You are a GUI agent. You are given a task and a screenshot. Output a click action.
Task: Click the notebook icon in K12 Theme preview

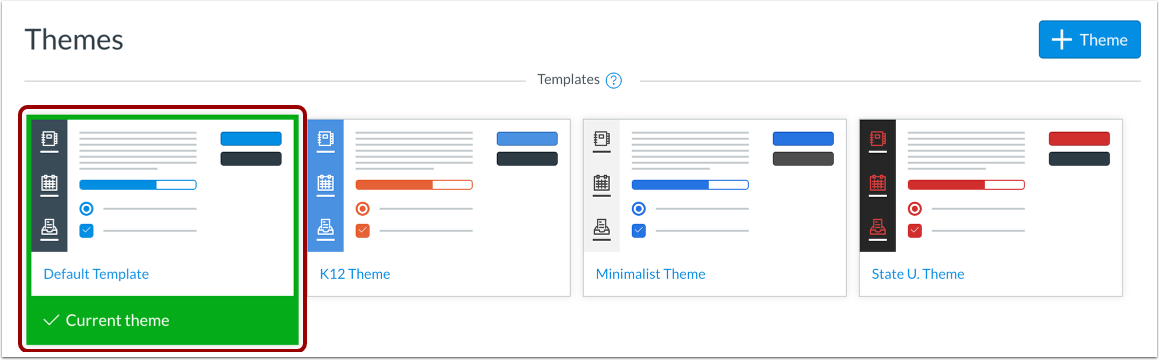coord(325,139)
